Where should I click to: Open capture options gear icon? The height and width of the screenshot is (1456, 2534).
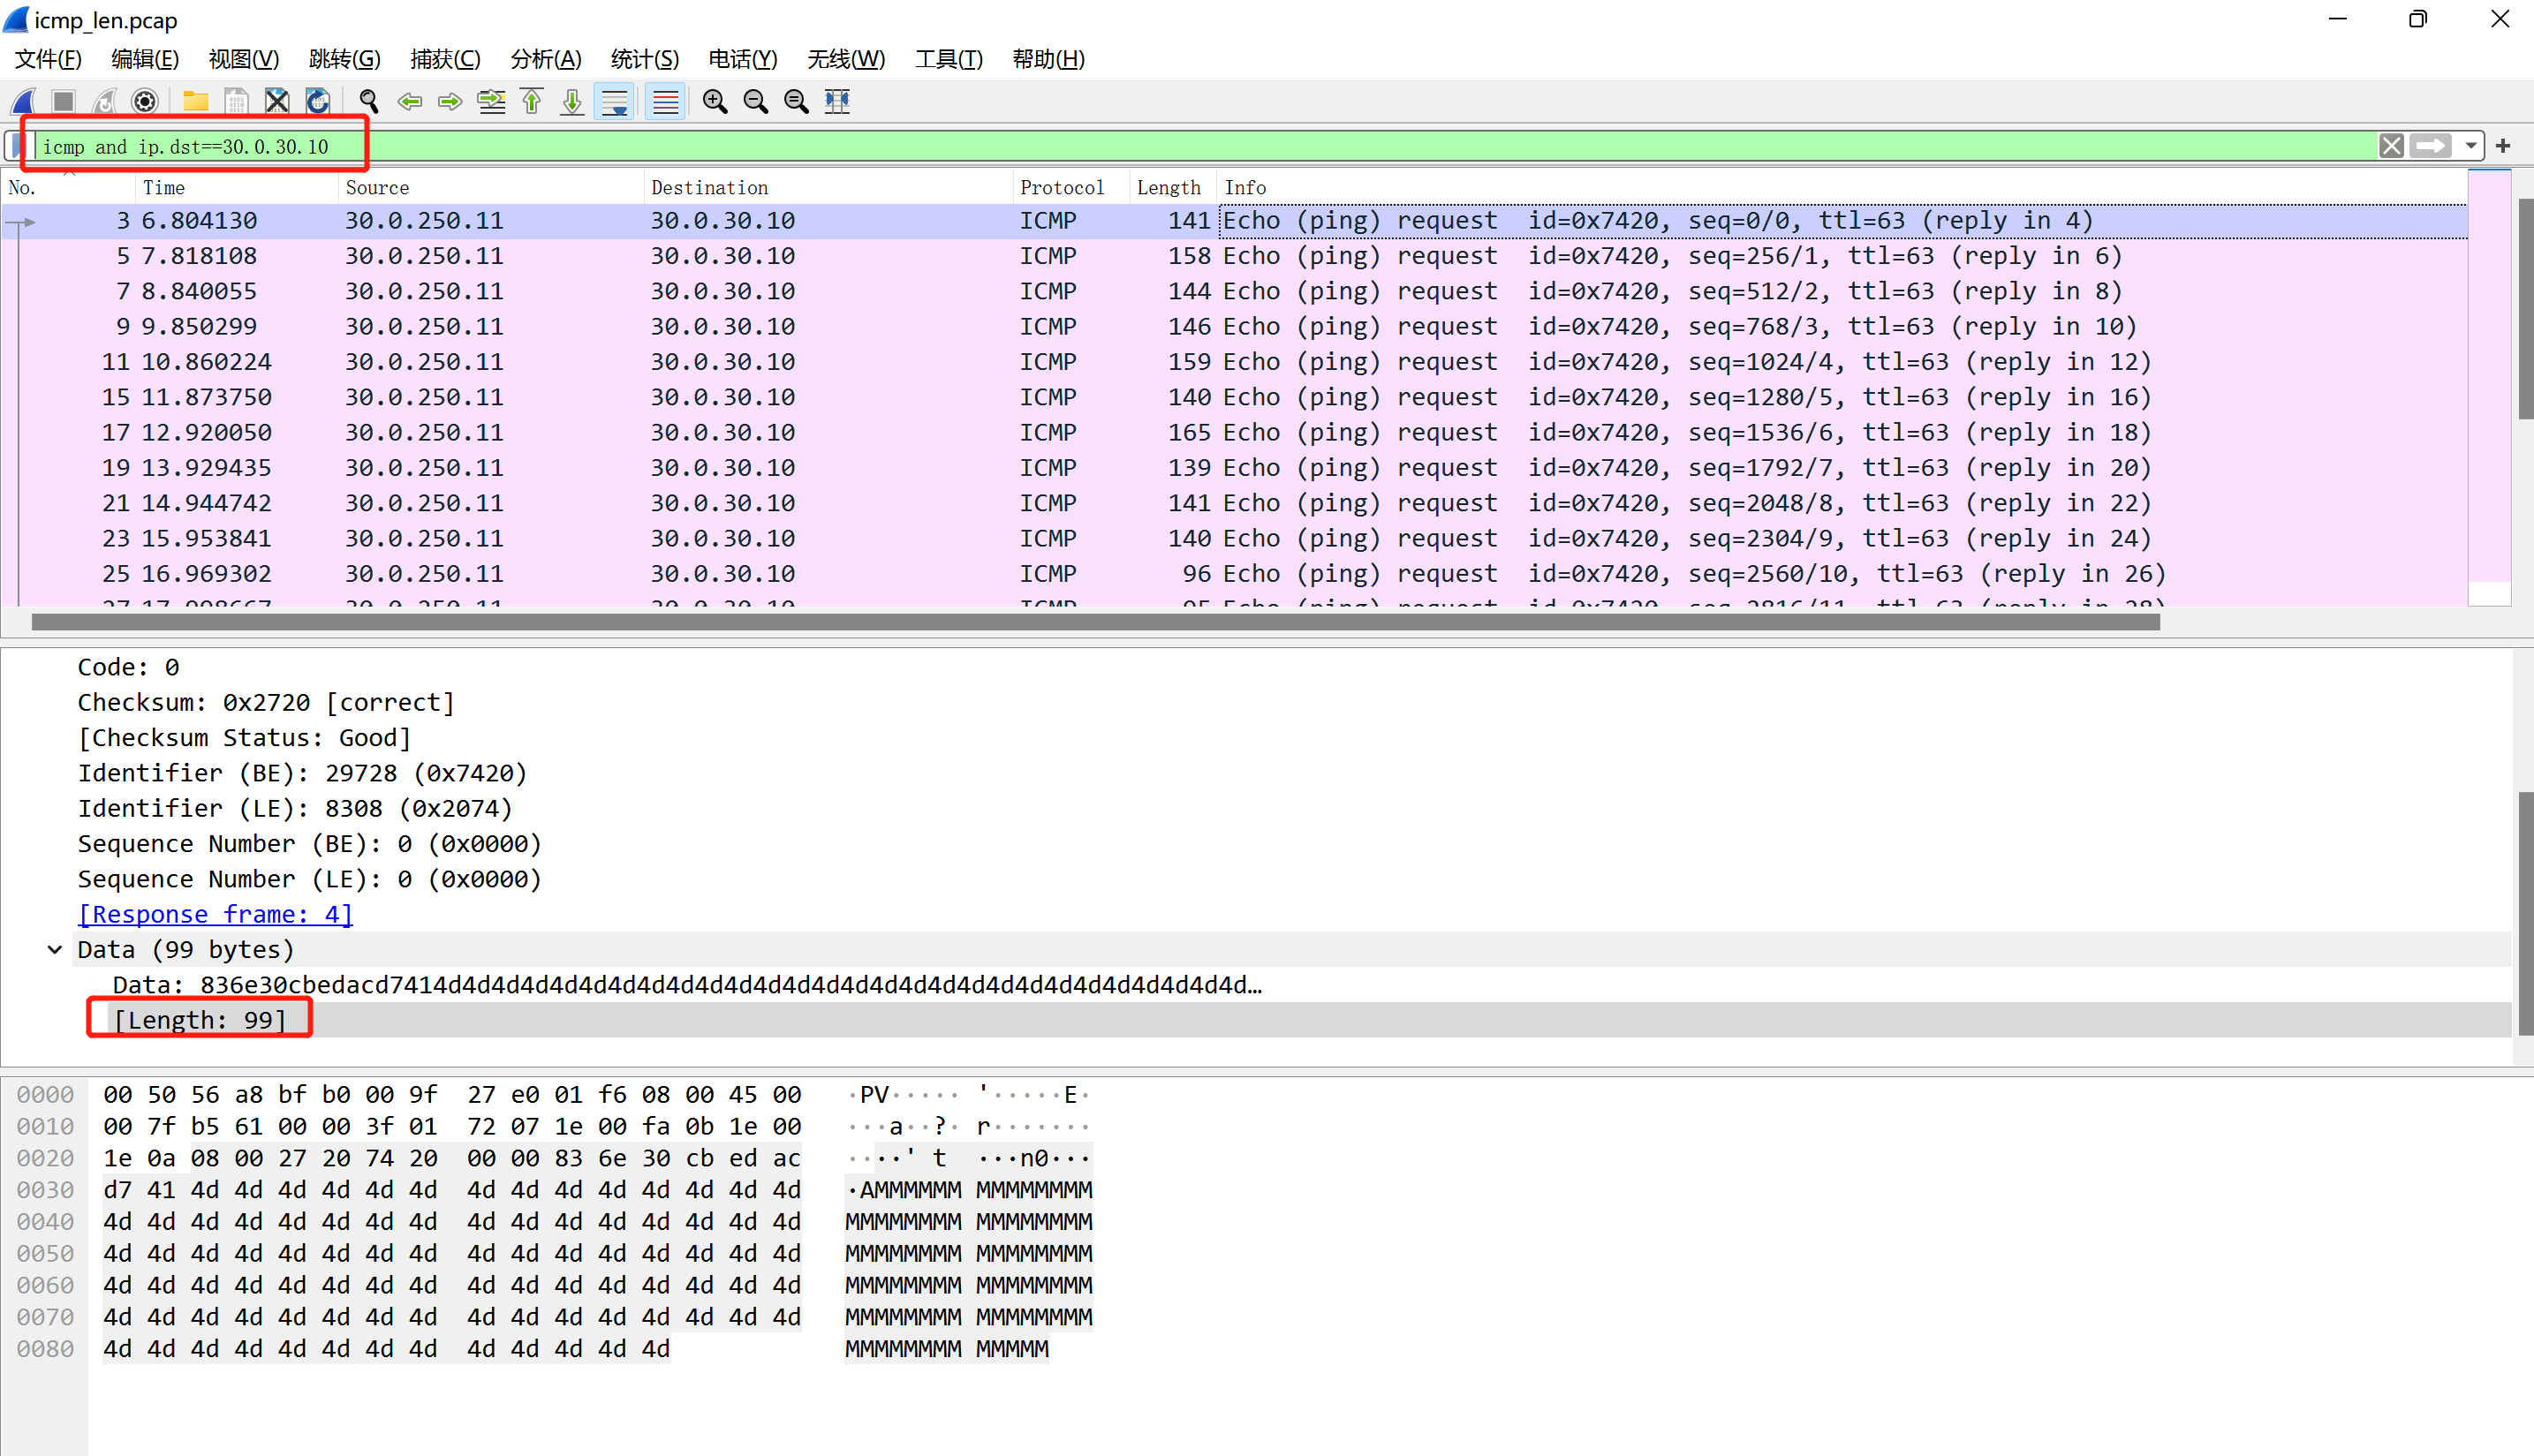coord(145,101)
